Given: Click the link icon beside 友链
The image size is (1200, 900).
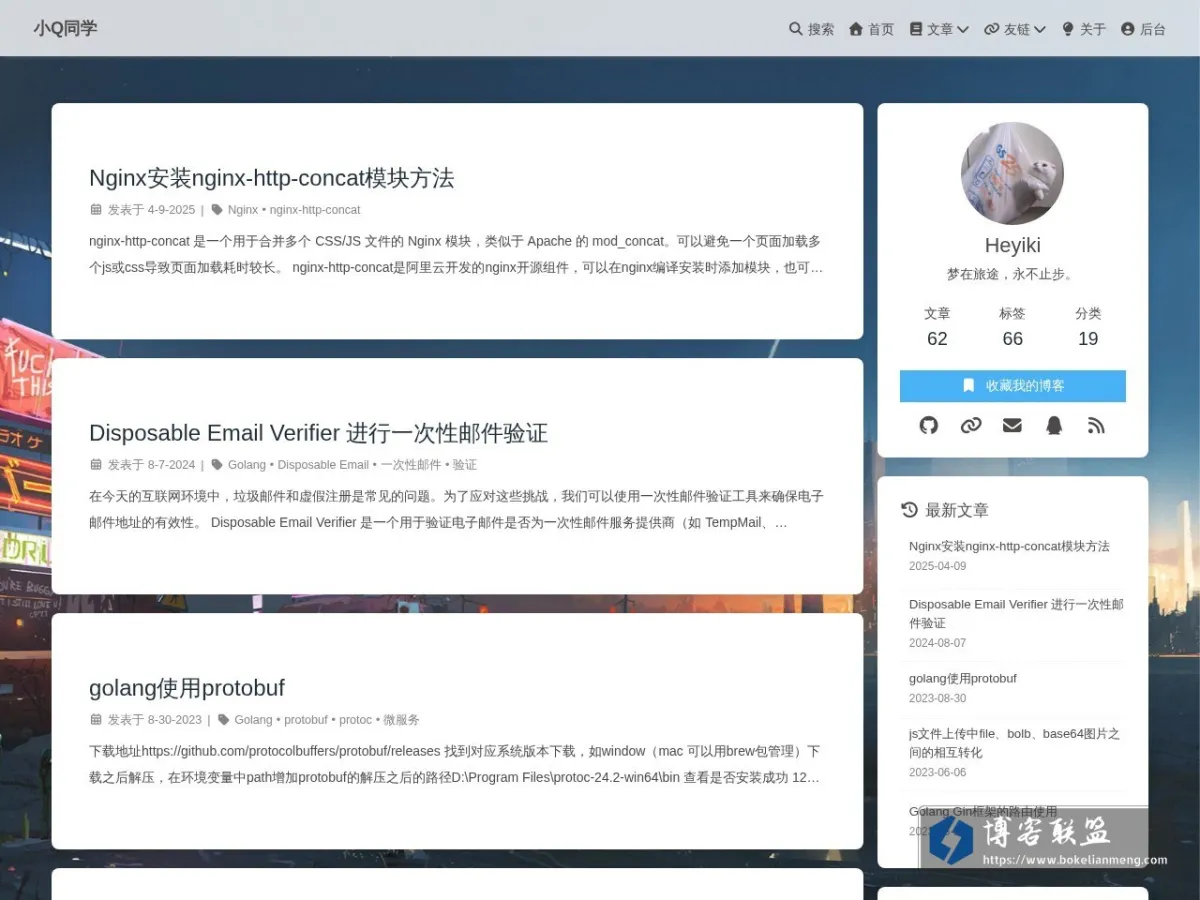Looking at the screenshot, I should 992,29.
